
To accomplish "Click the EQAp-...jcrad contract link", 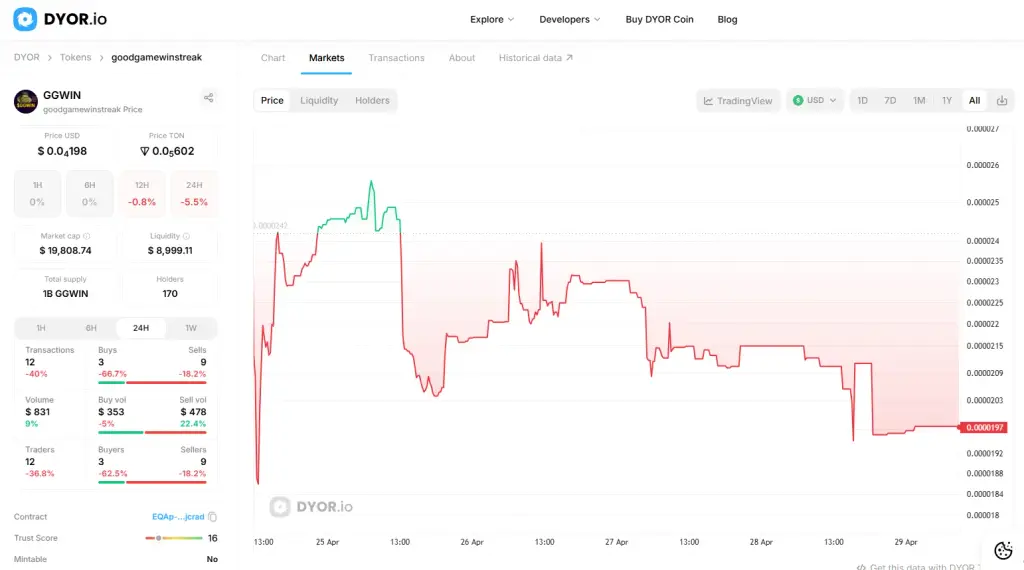I will tap(178, 516).
